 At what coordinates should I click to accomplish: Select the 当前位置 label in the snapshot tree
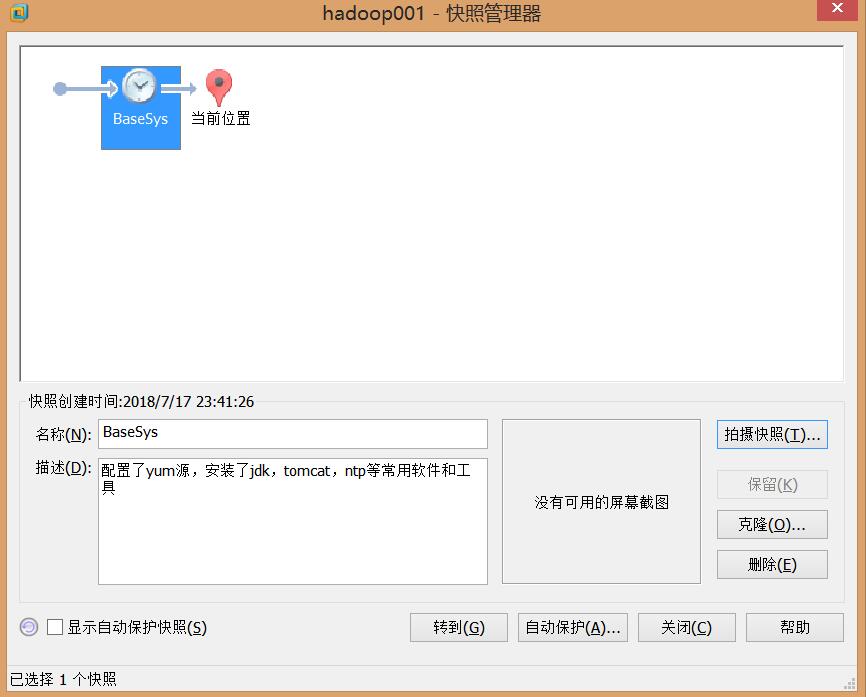[220, 118]
